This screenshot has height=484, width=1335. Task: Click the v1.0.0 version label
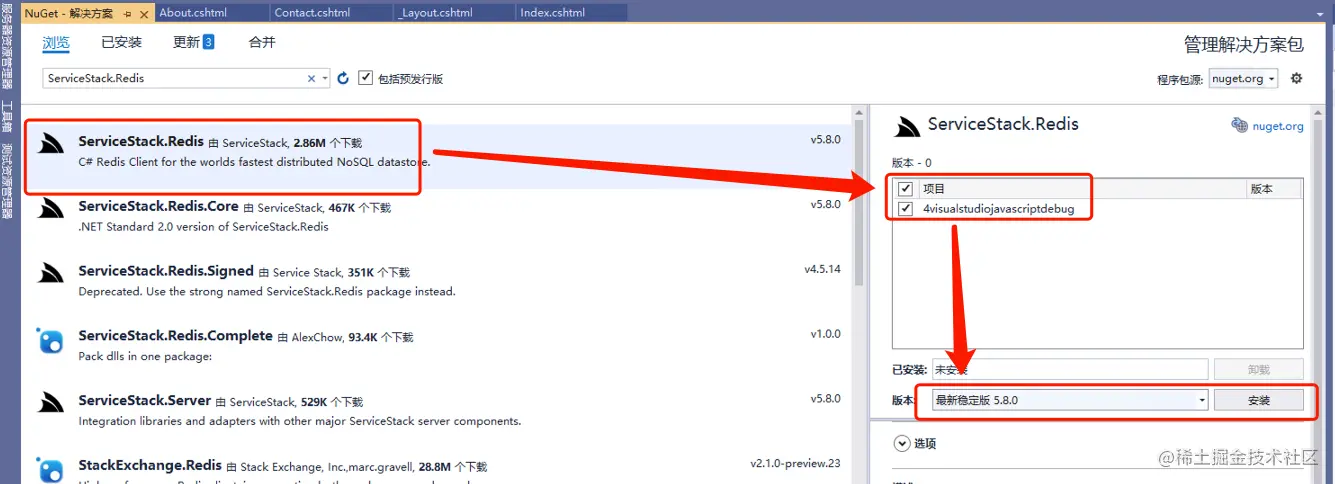(826, 334)
